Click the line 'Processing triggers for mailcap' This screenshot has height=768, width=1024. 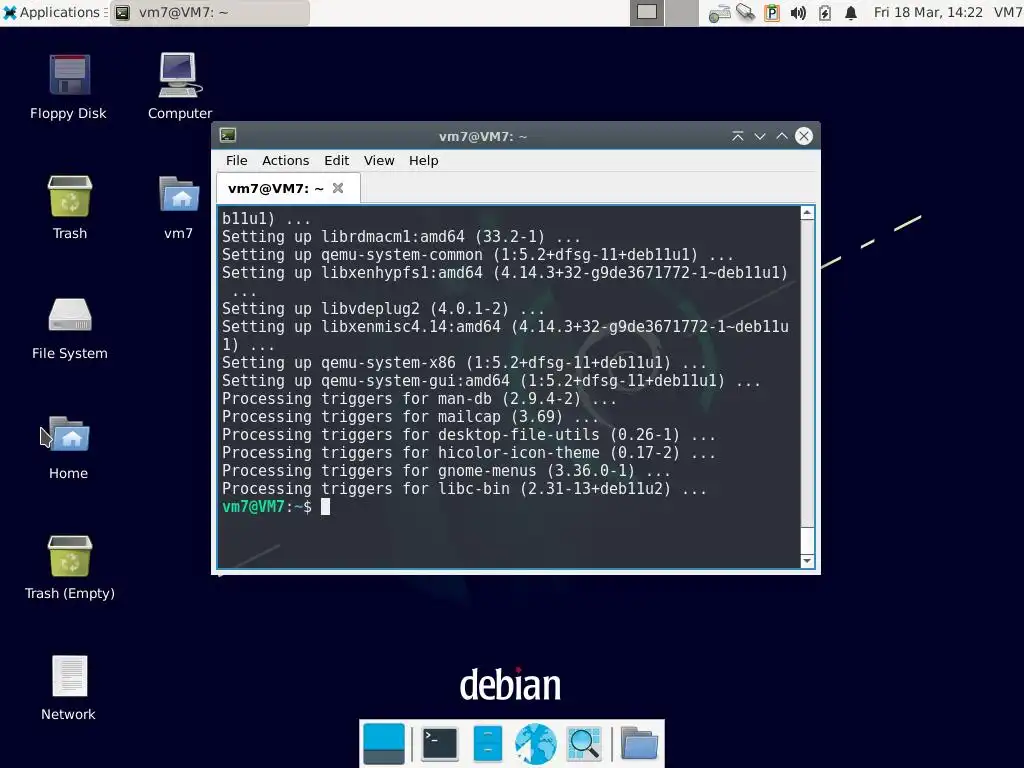point(409,417)
